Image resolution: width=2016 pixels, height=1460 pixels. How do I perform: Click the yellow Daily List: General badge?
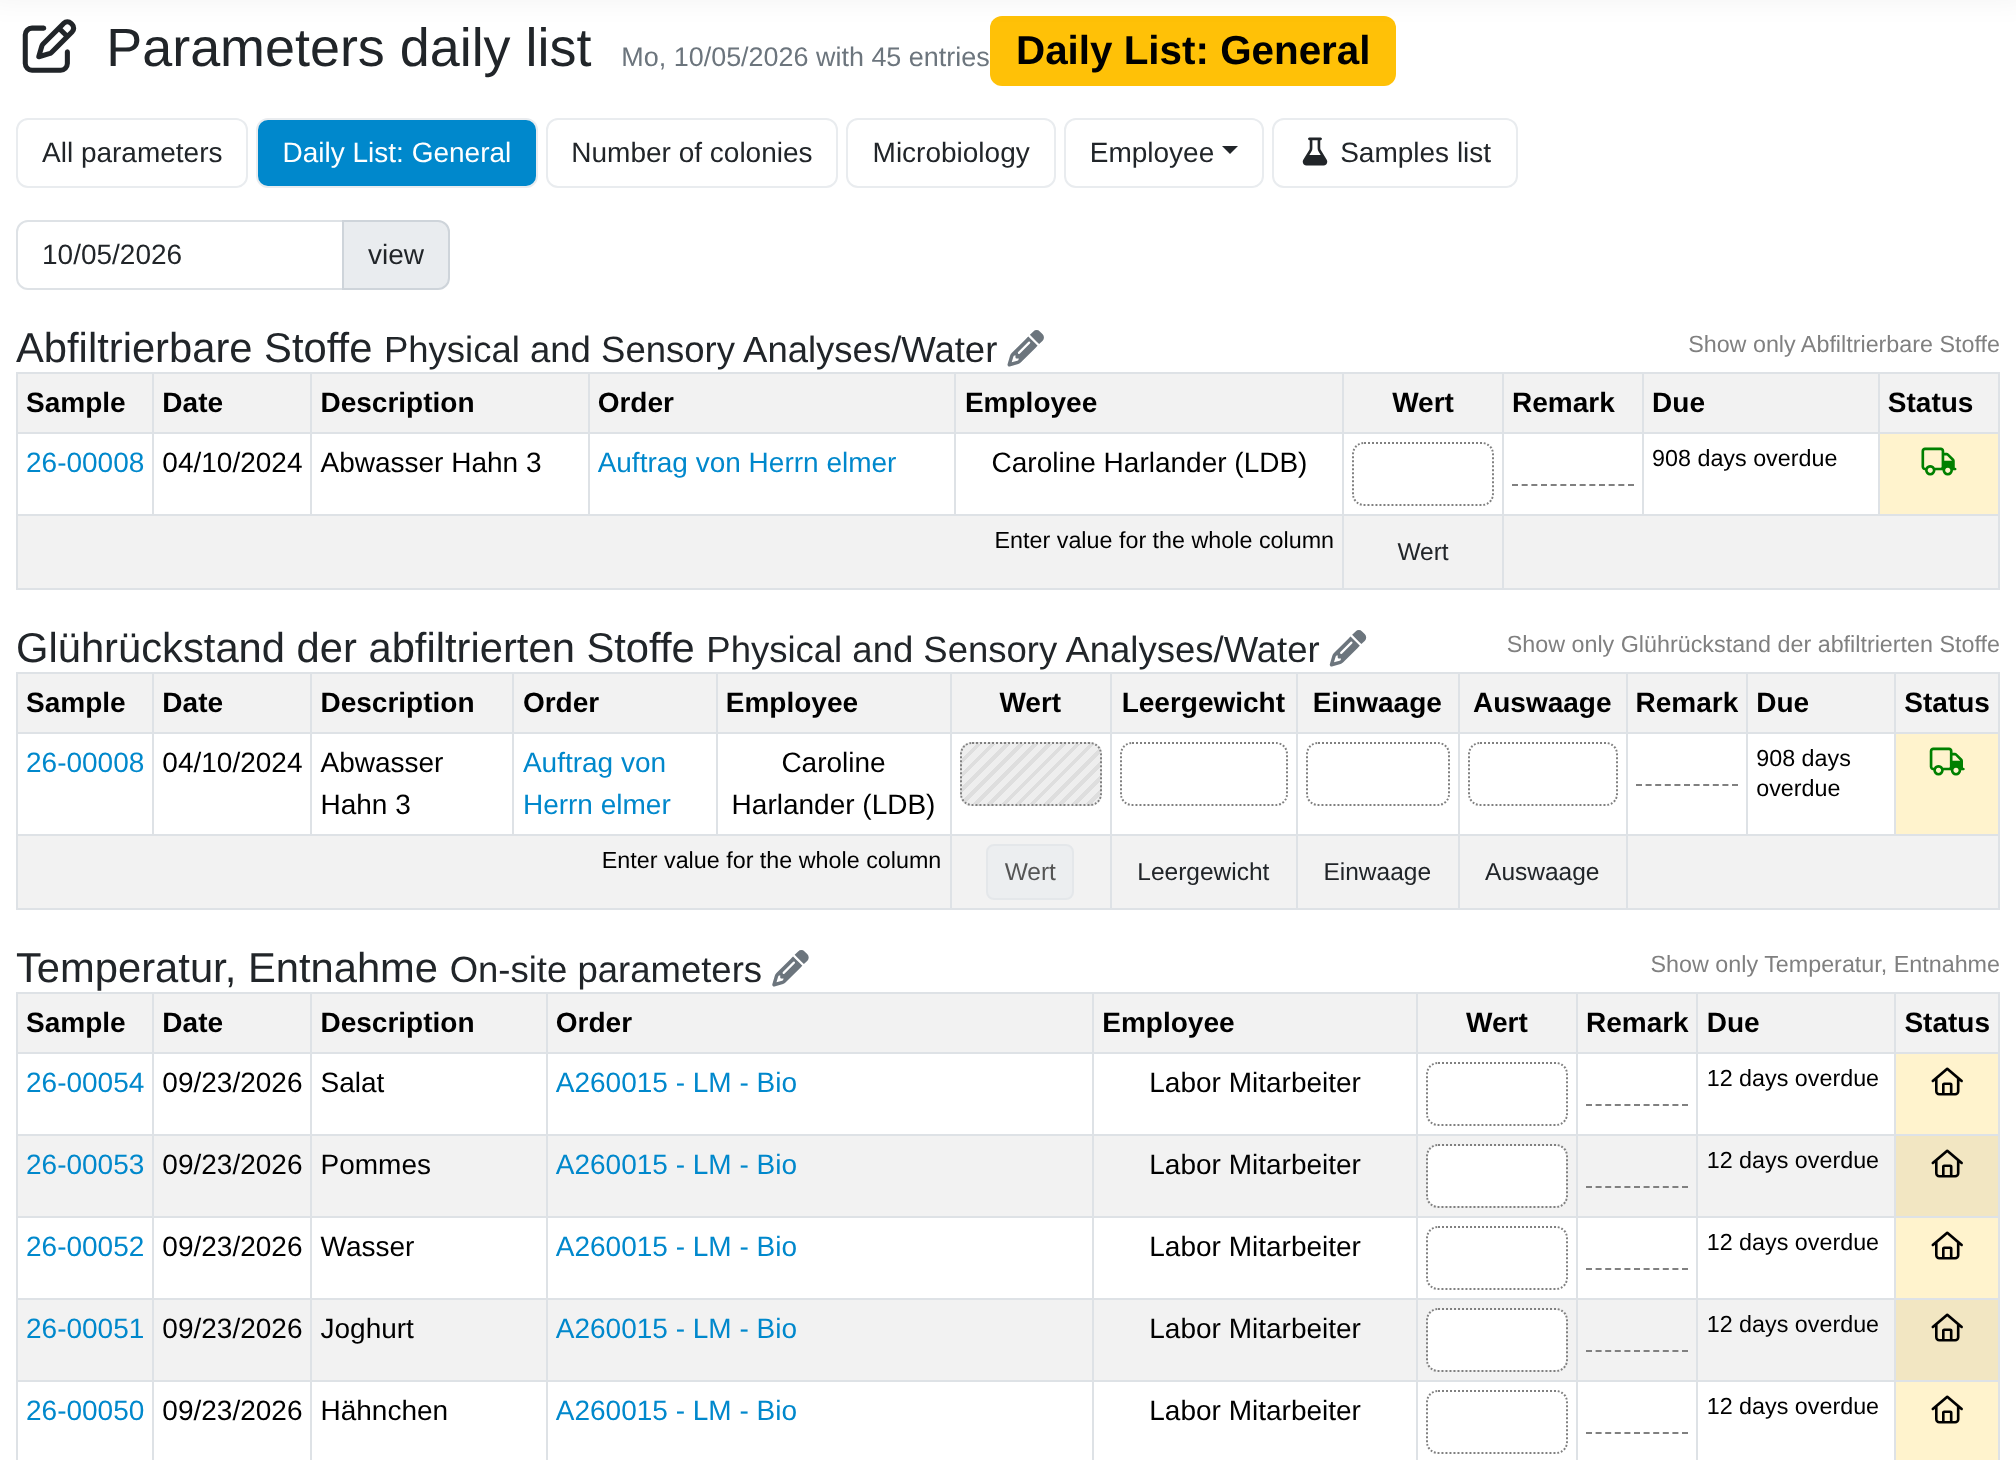coord(1193,51)
